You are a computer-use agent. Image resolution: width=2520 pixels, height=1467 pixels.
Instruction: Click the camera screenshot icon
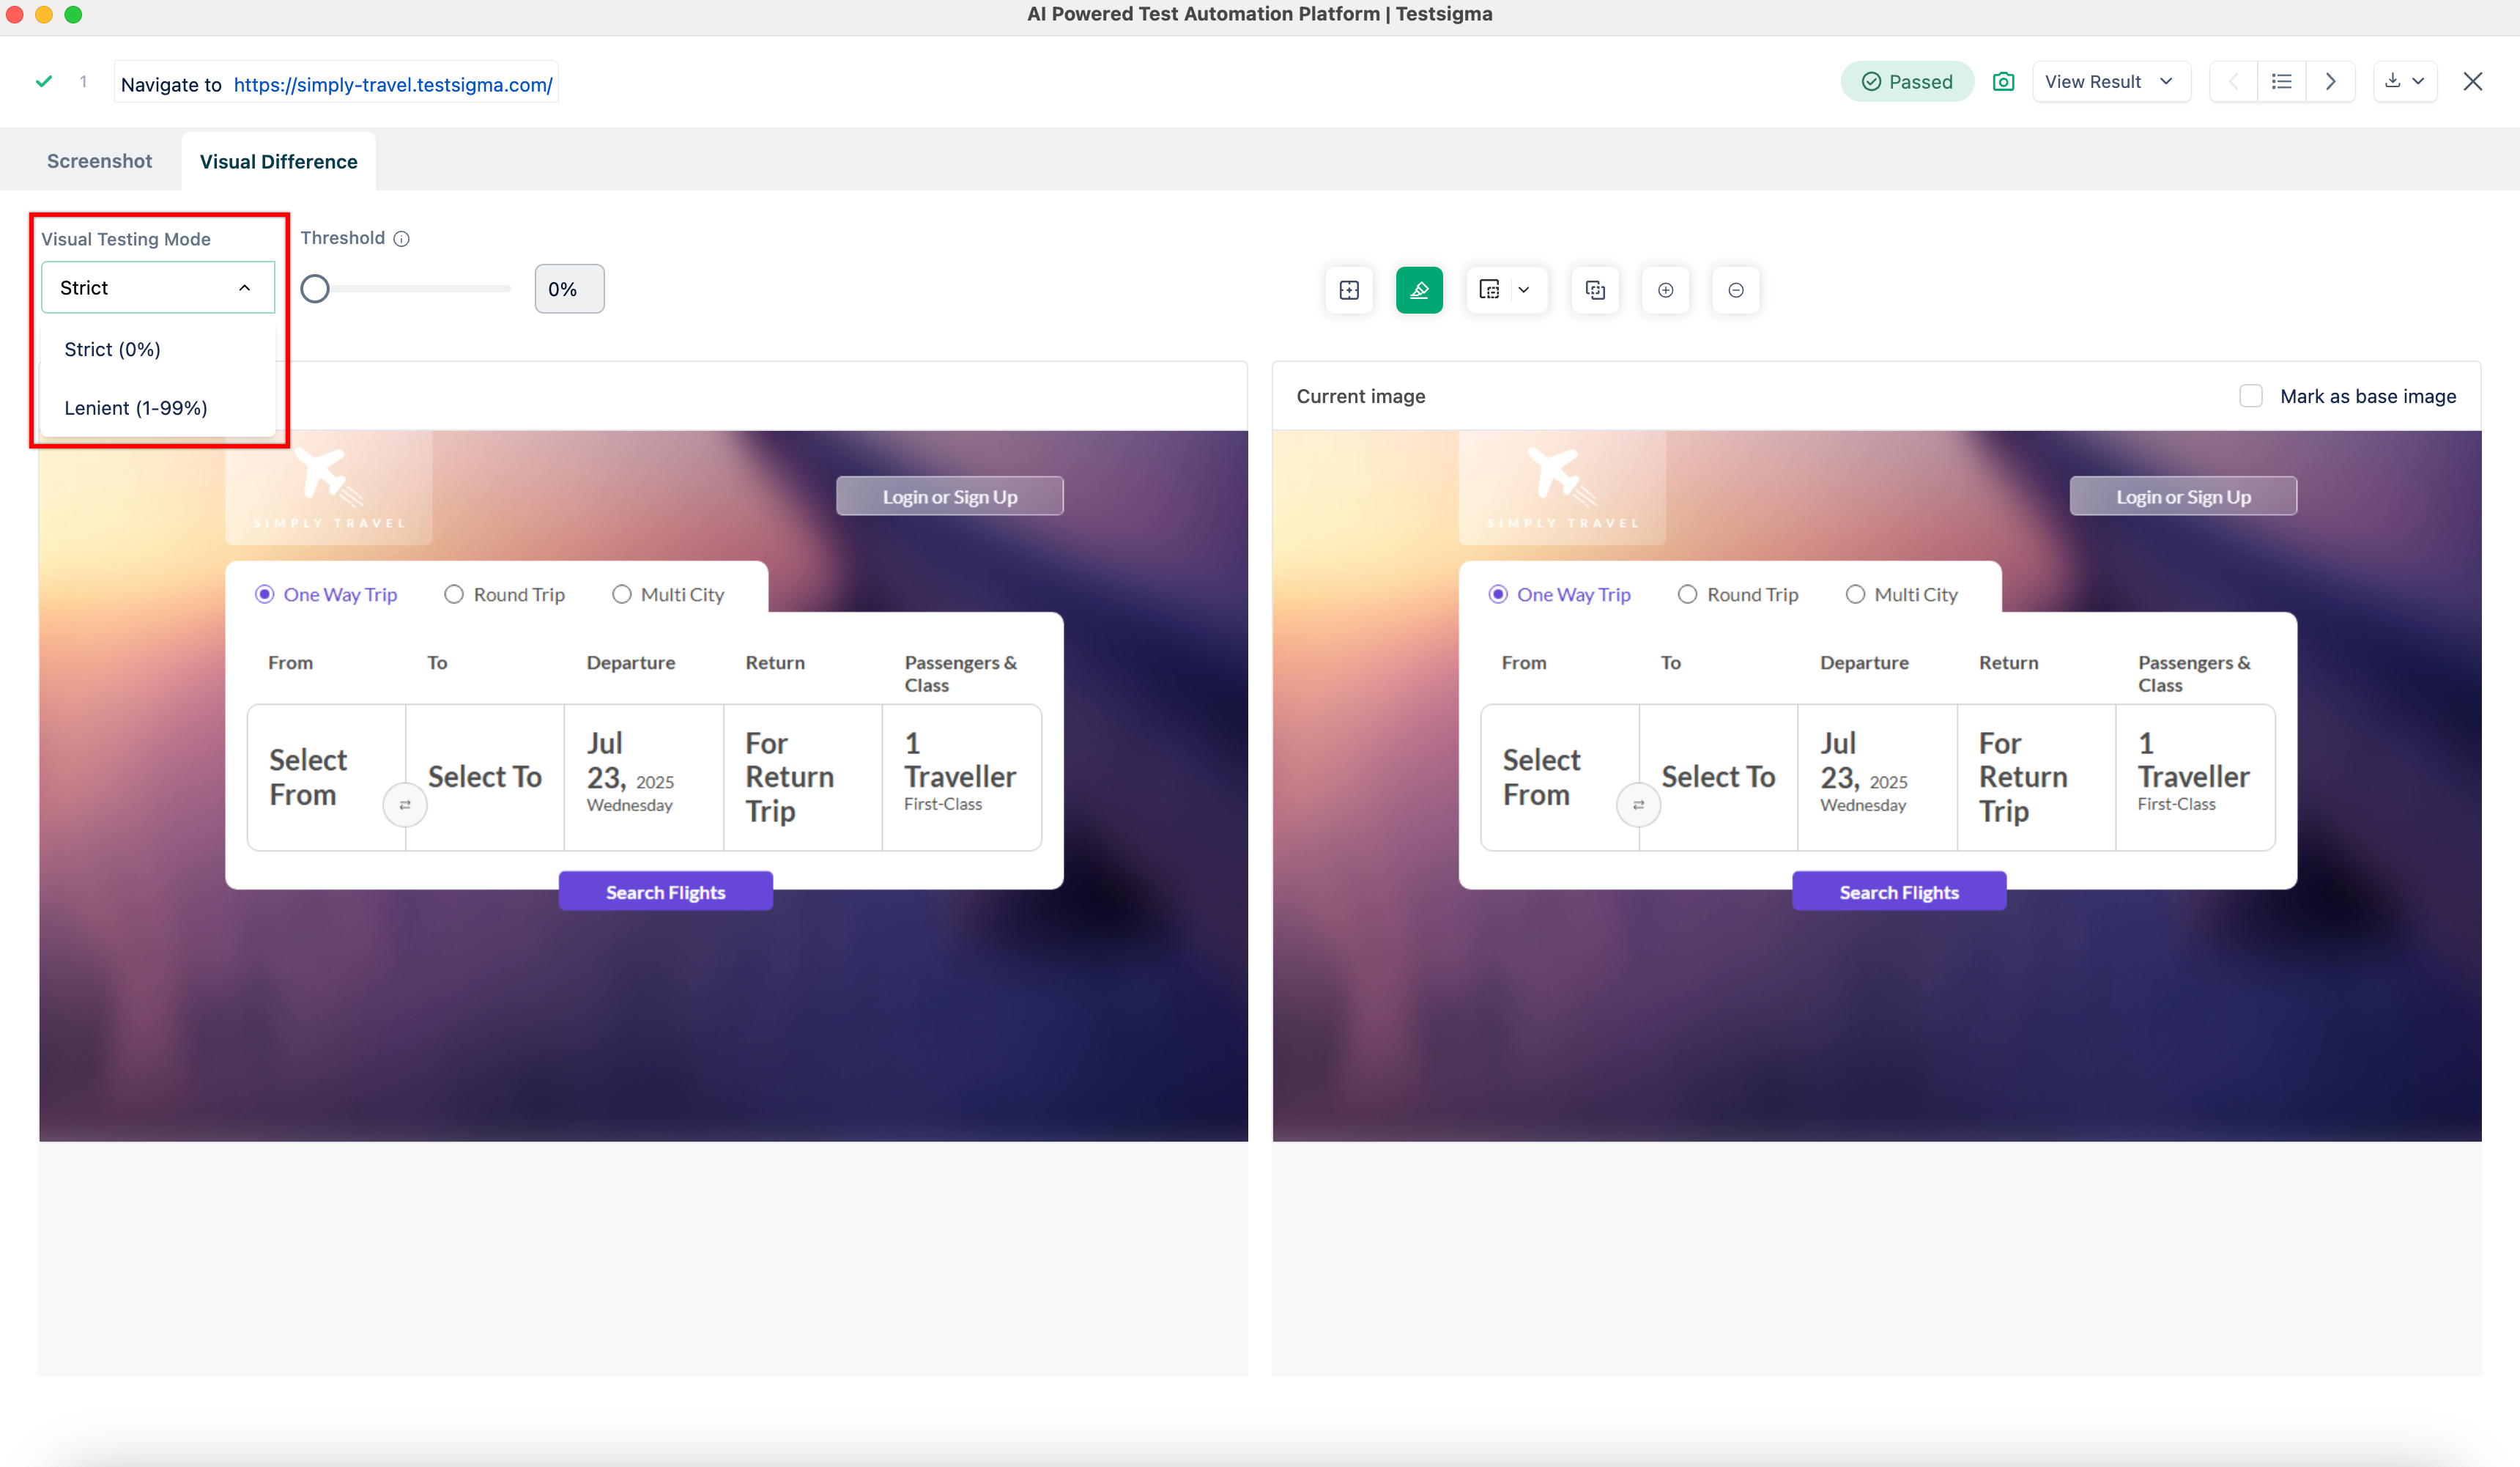(2004, 81)
